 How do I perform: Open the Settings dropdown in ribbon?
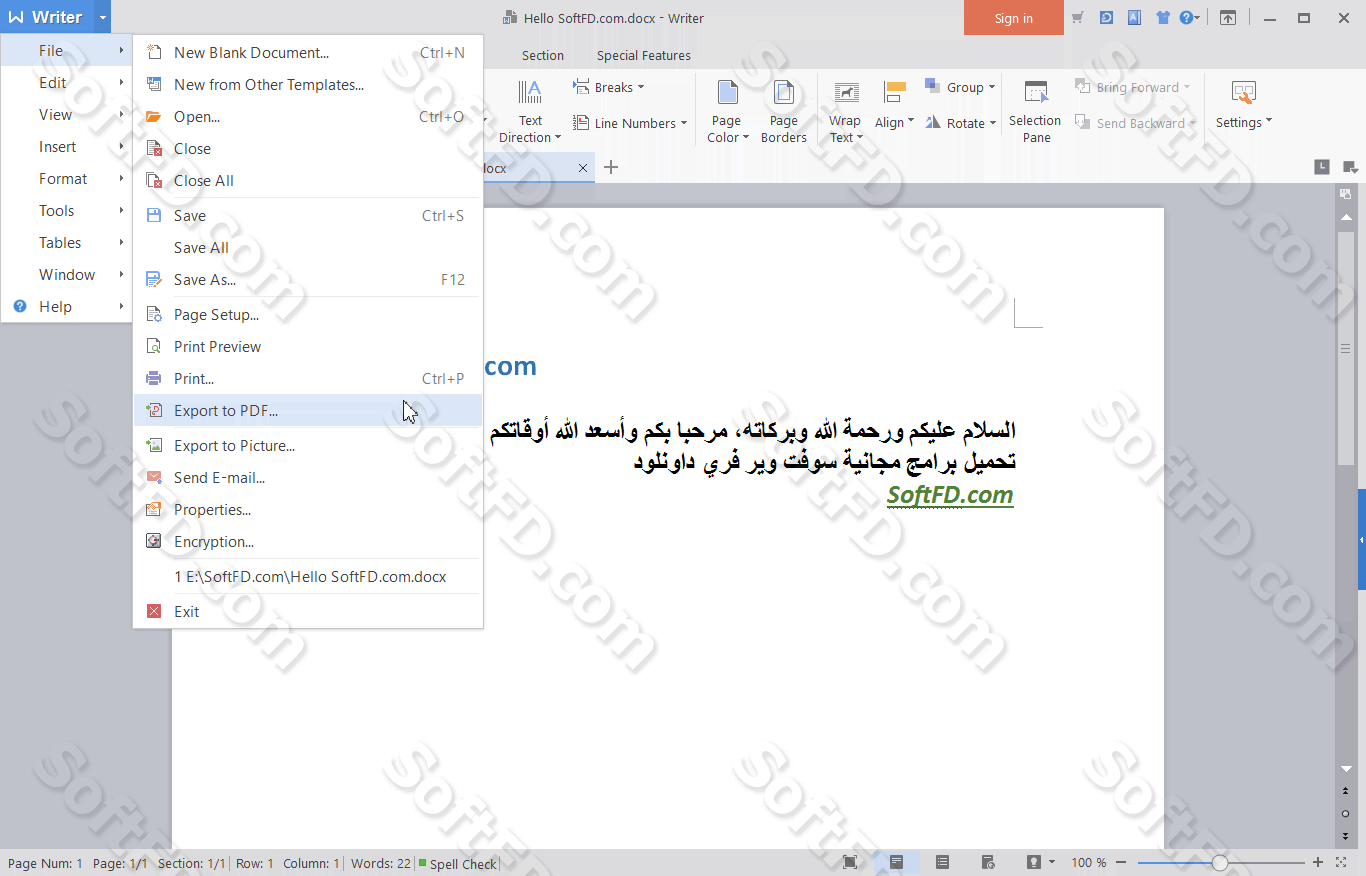pyautogui.click(x=1244, y=106)
